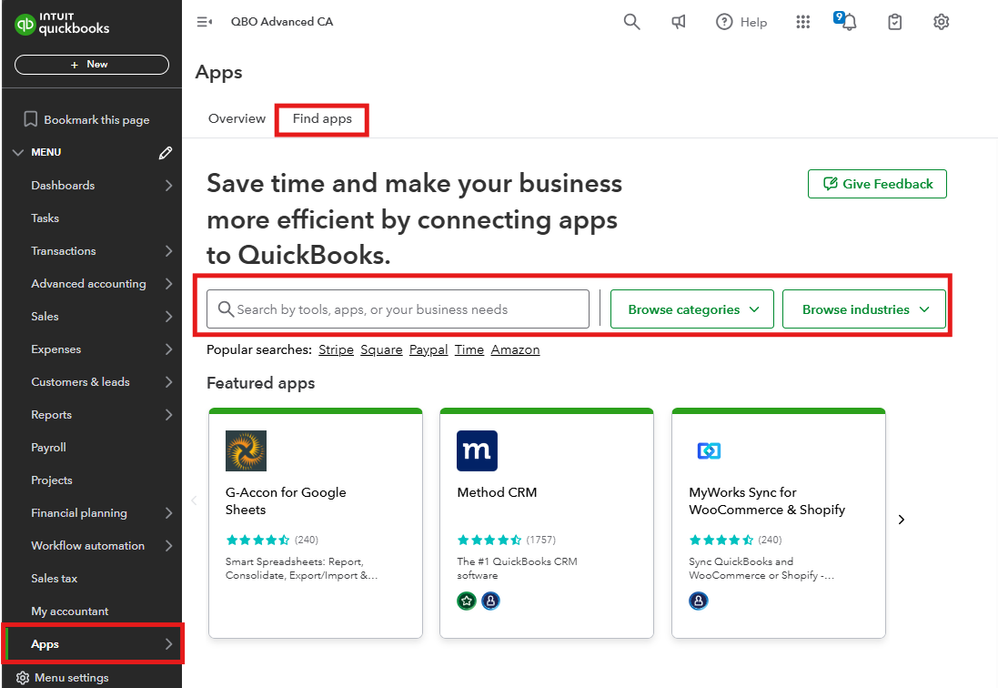Click the Stripe popular search link
The height and width of the screenshot is (688, 998).
(x=335, y=349)
